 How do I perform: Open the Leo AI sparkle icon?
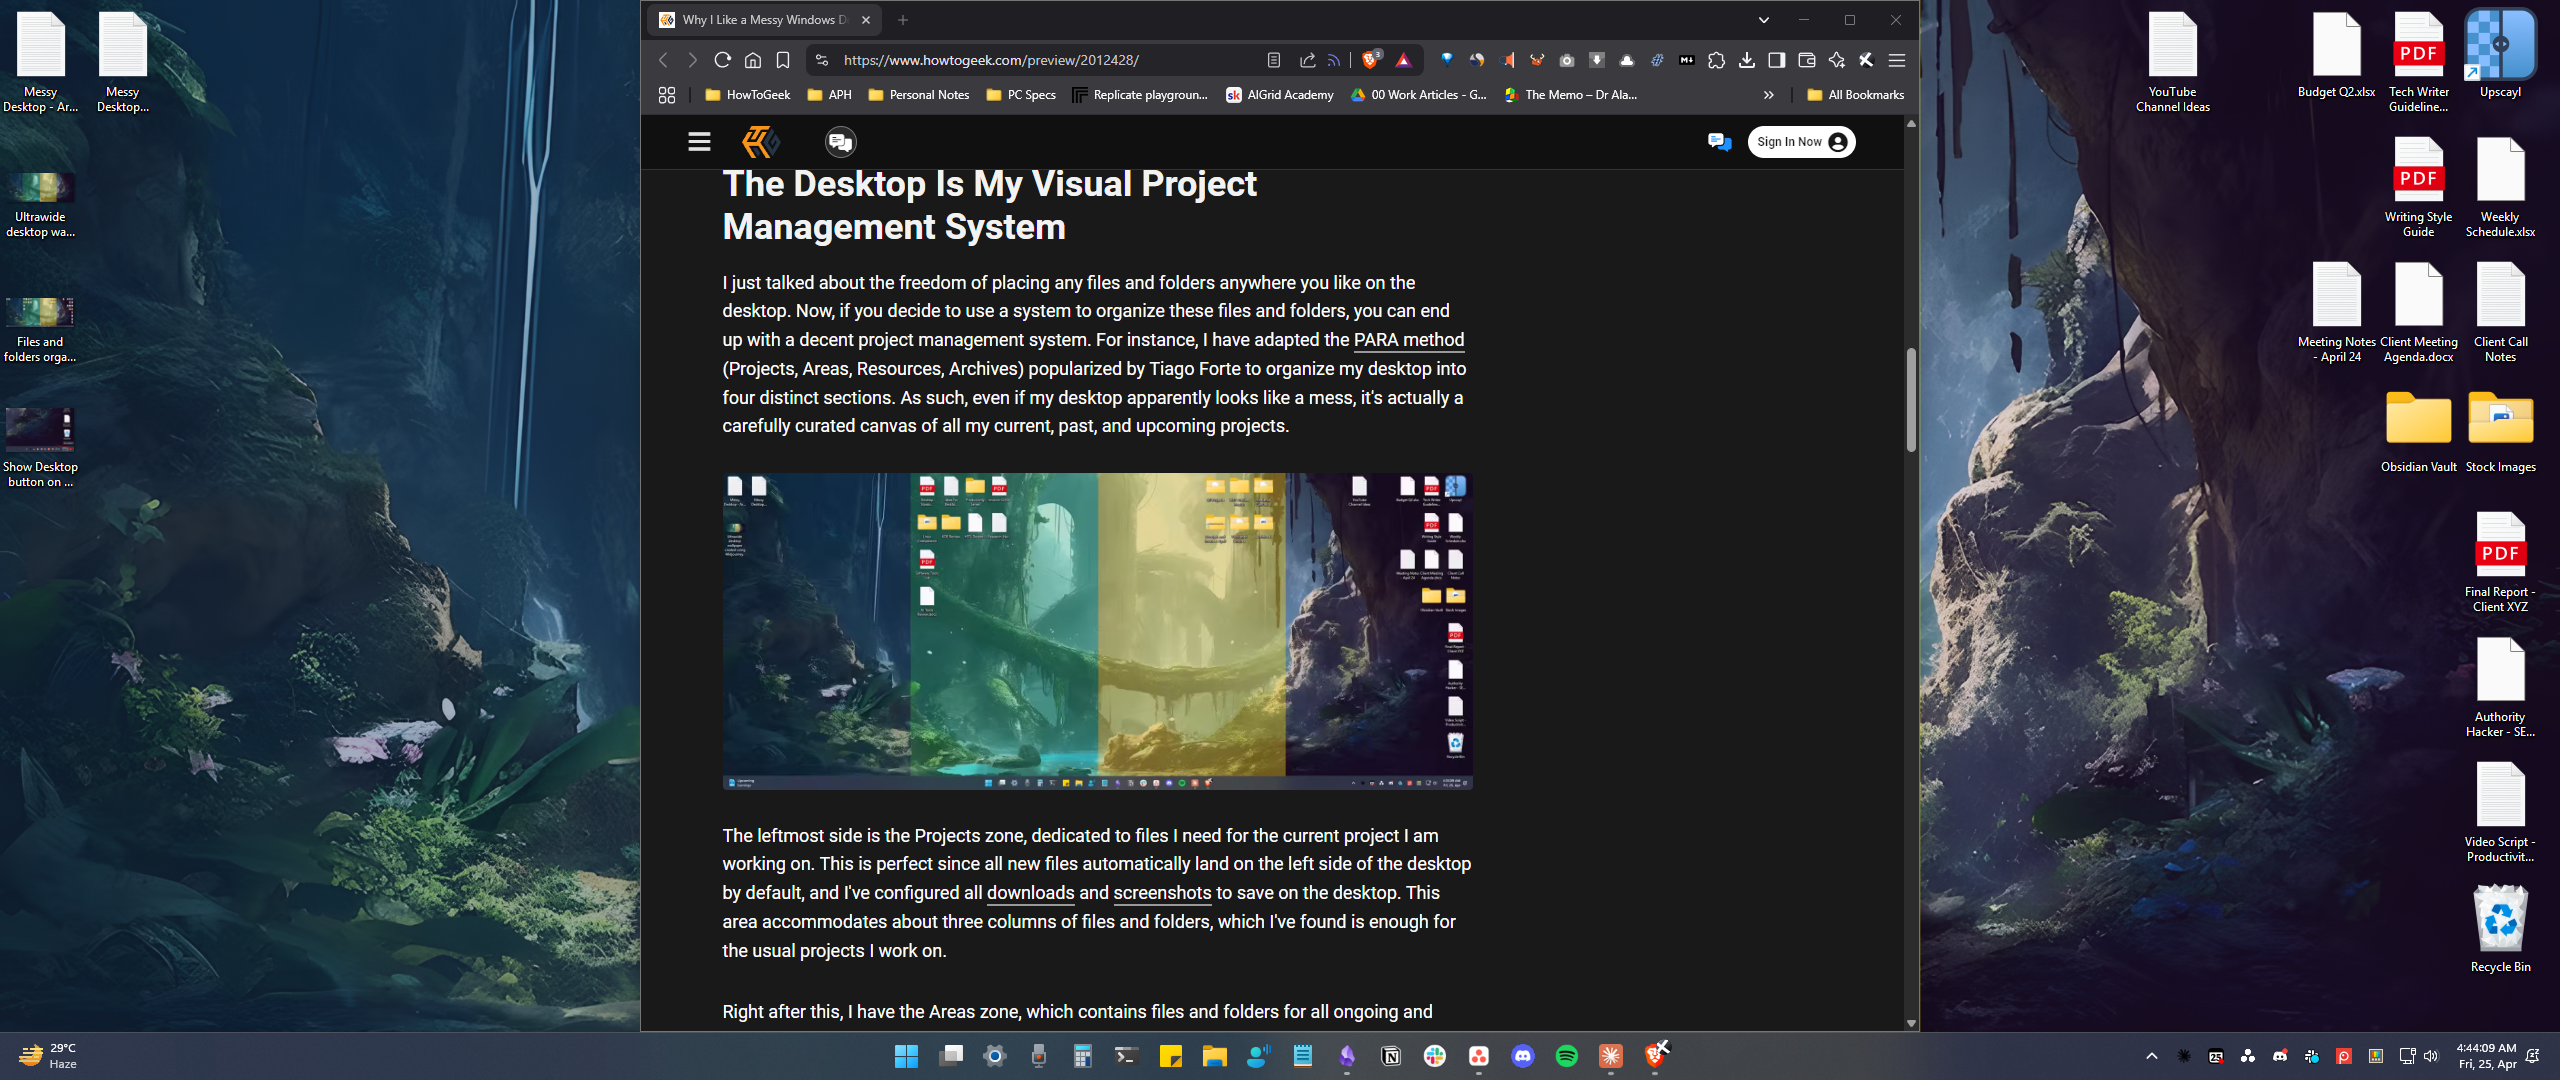(1836, 60)
